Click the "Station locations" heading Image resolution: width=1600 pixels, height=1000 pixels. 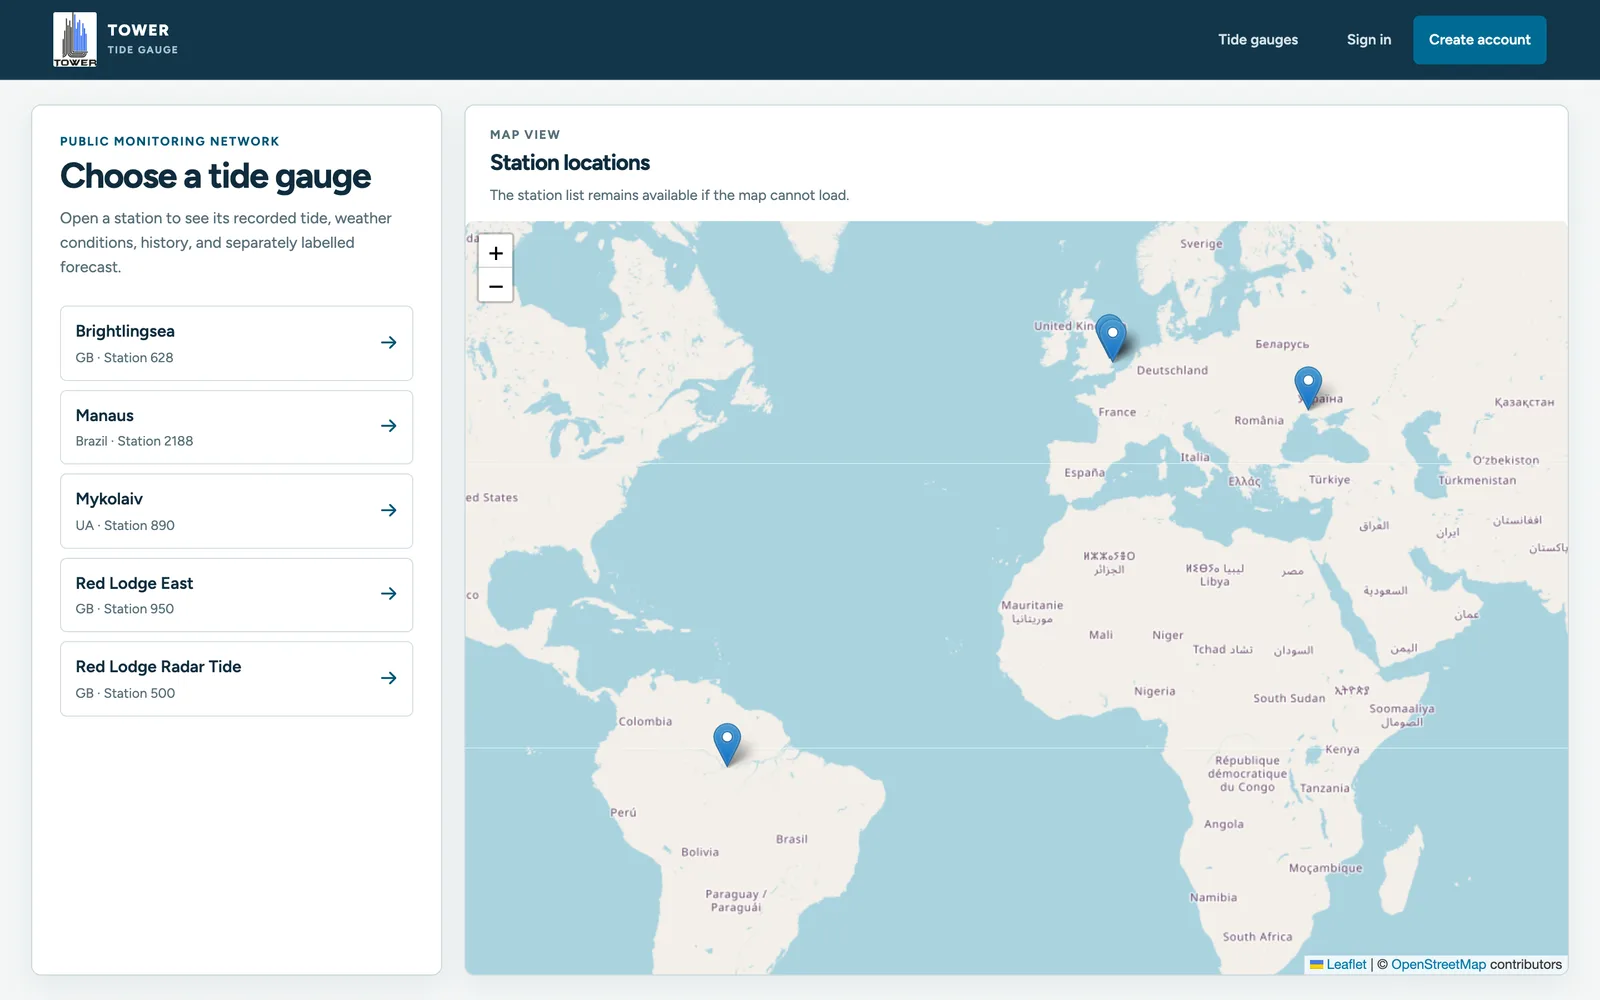pyautogui.click(x=570, y=163)
